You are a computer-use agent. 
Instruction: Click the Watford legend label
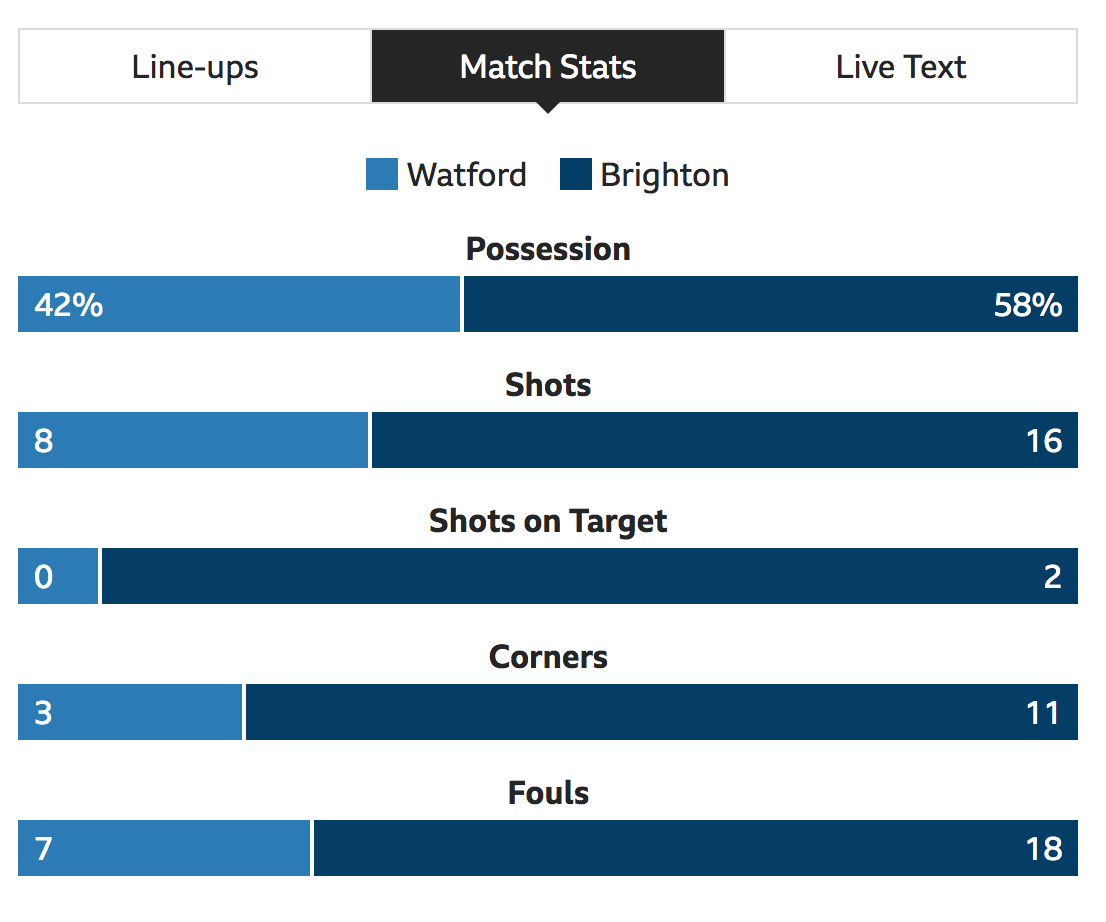(x=467, y=175)
